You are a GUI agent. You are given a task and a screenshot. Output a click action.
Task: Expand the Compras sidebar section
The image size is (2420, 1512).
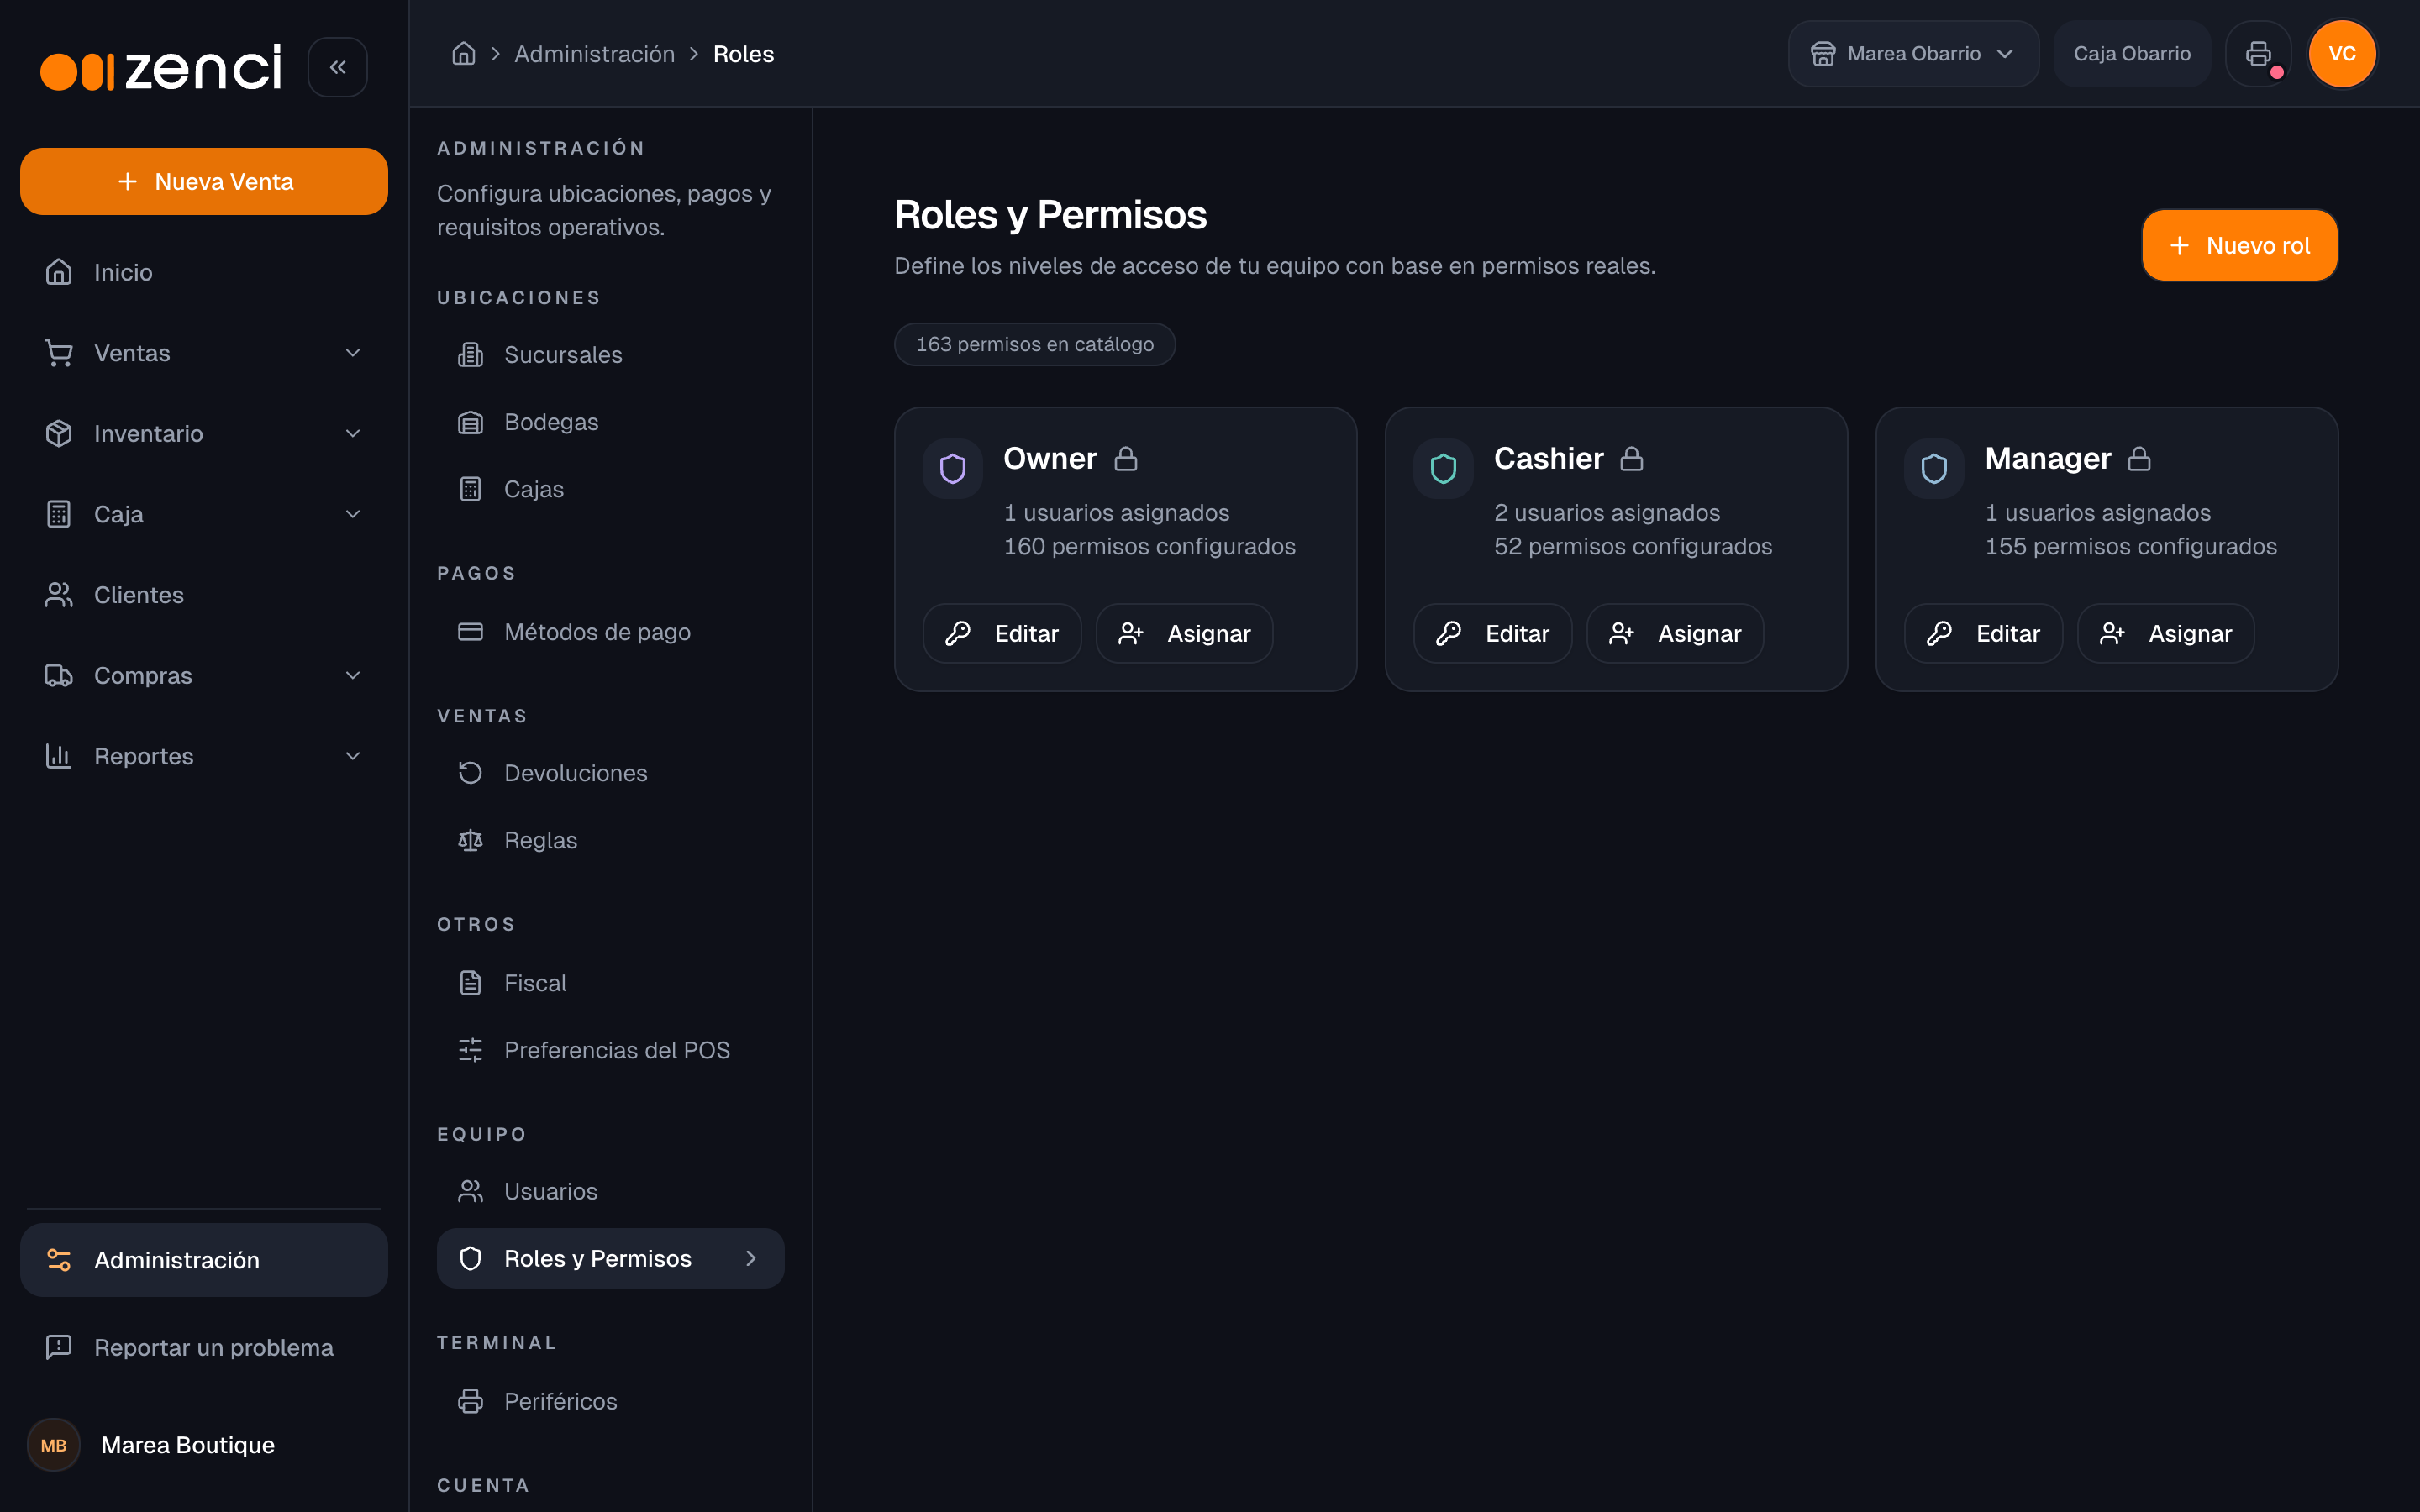coord(204,675)
